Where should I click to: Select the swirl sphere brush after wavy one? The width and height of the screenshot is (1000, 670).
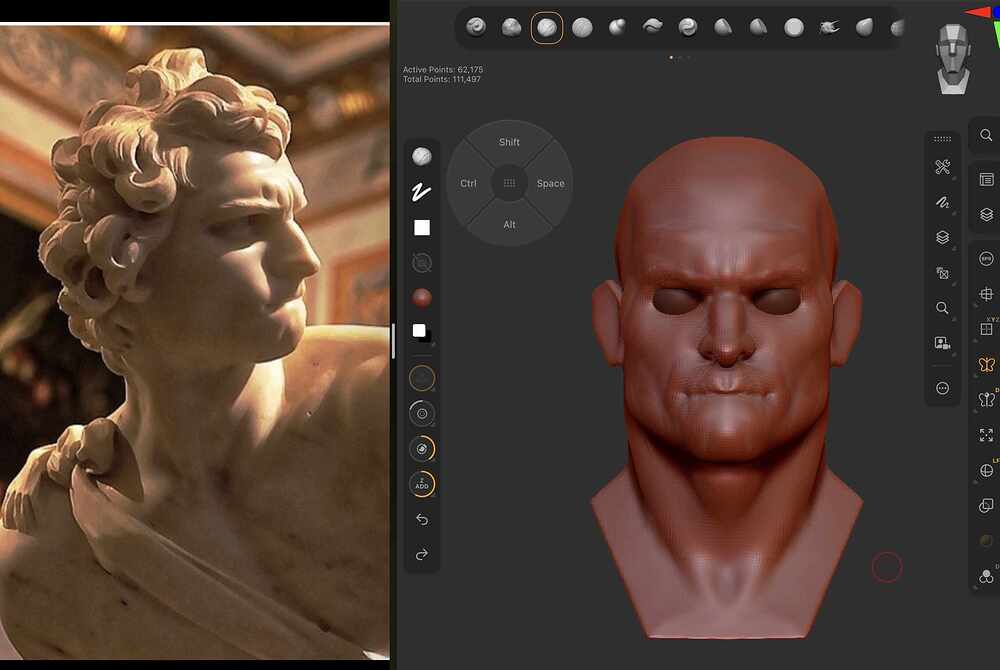[x=688, y=27]
